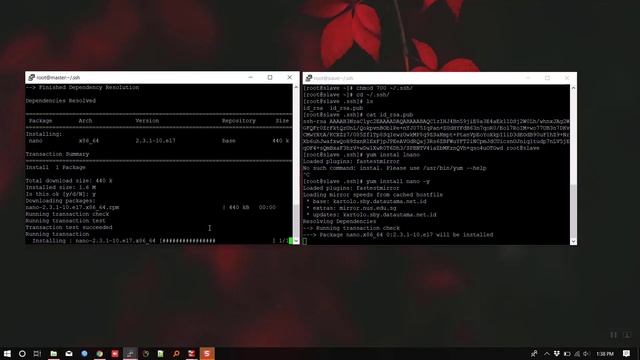Screen dimensions: 640x360
Task: Open Dropbox from the system tray
Action: click(x=556, y=353)
